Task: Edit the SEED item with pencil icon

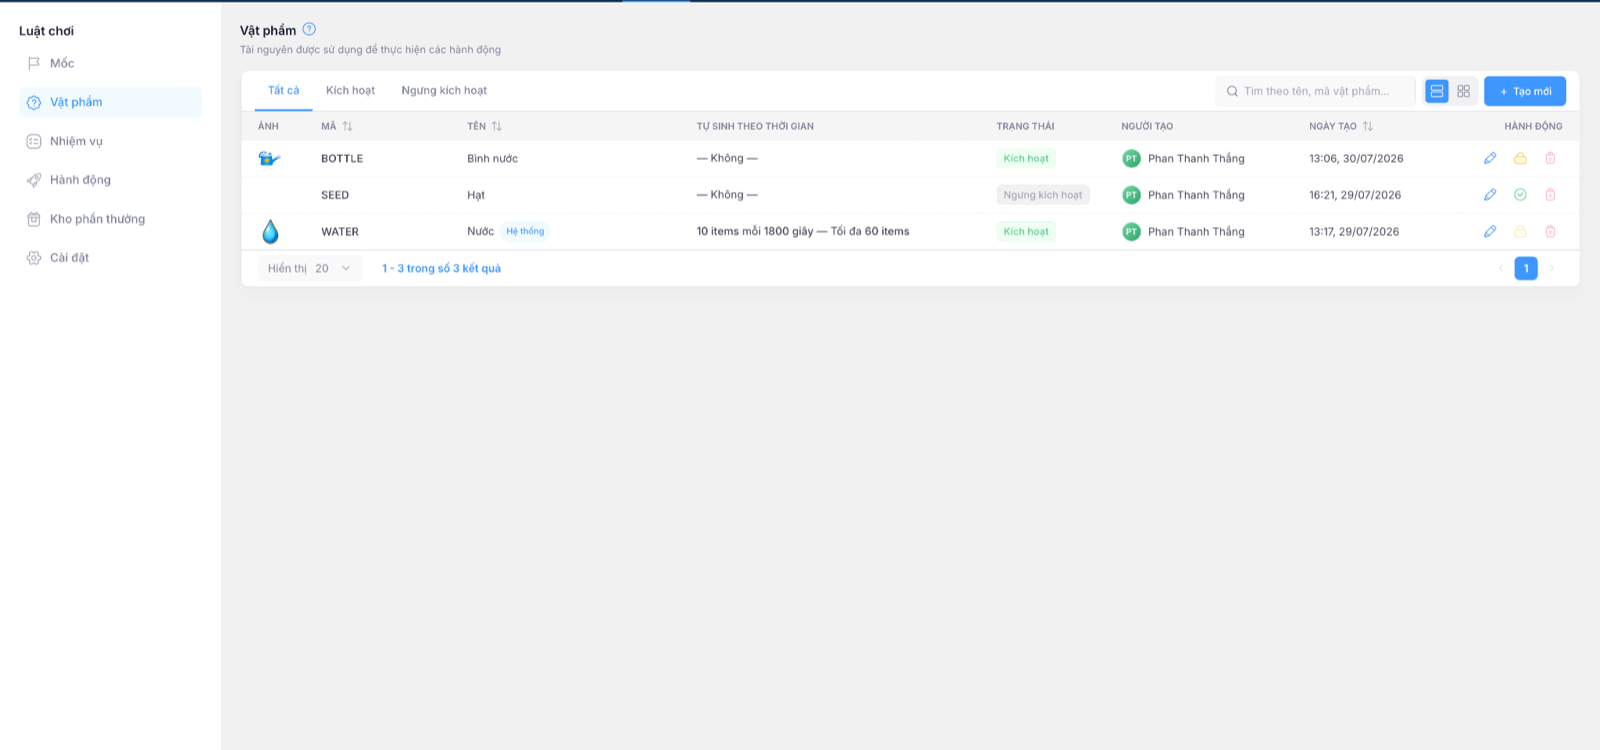Action: [x=1490, y=195]
